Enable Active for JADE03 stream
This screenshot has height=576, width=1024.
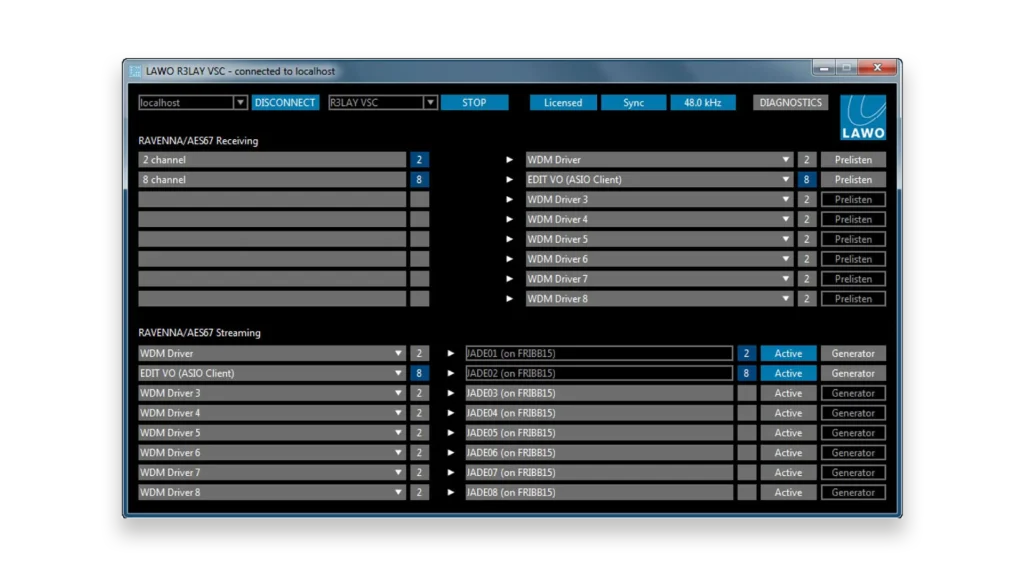(788, 393)
